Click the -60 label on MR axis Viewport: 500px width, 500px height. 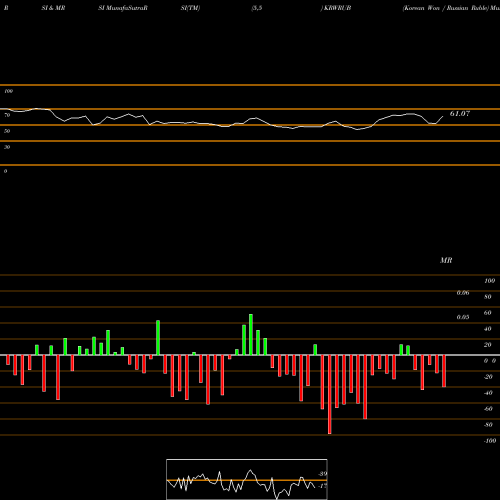point(488,409)
